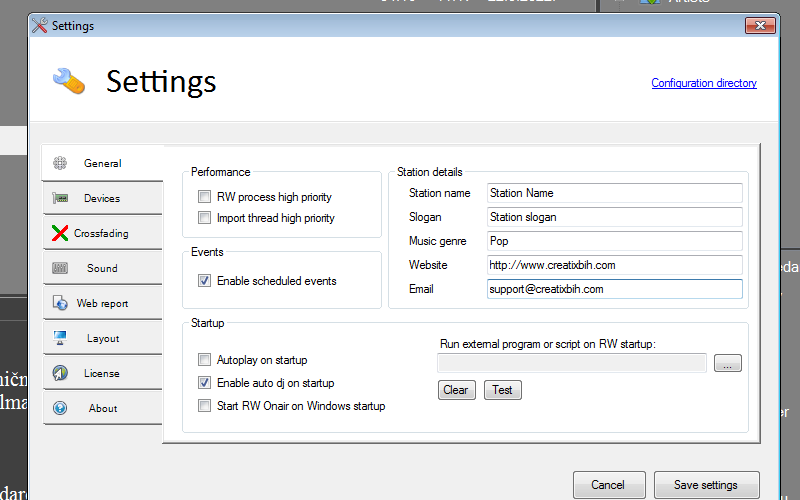
Task: Check Start RW Onair on Windows startup
Action: 204,406
